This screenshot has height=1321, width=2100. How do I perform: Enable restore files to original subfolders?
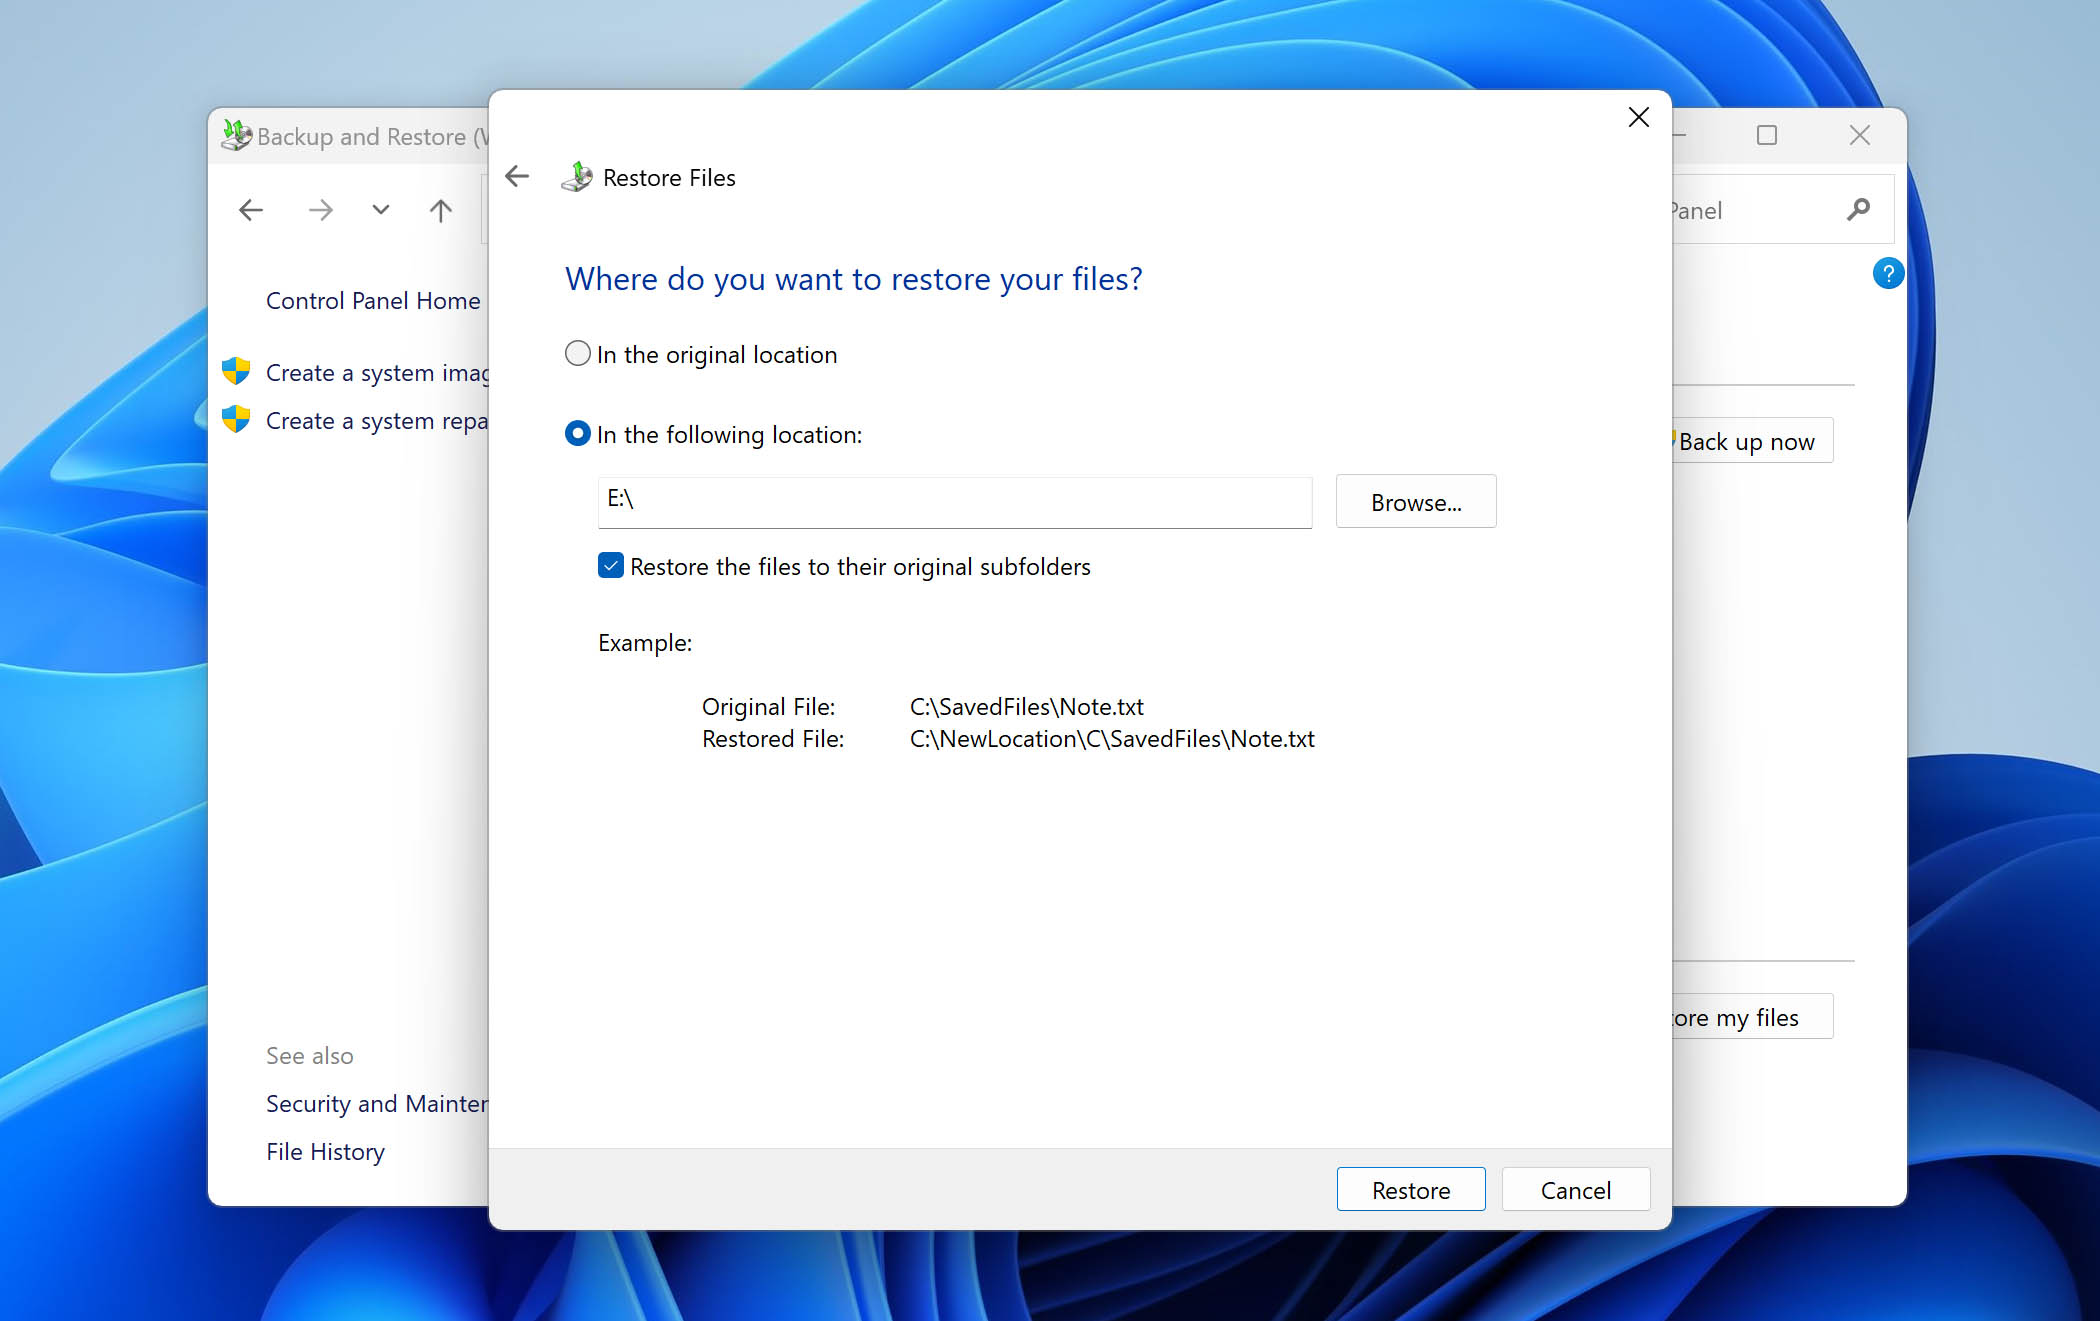point(612,565)
